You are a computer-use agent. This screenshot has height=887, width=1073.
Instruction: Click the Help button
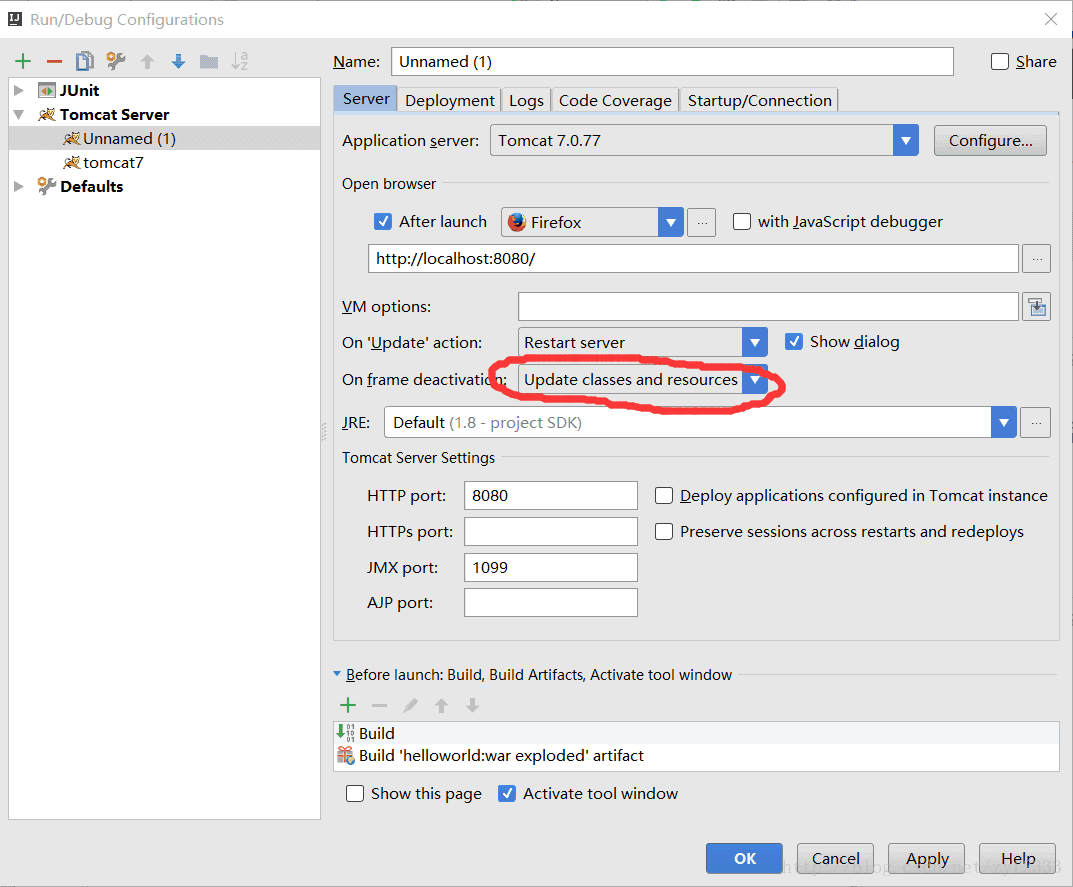point(1018,858)
